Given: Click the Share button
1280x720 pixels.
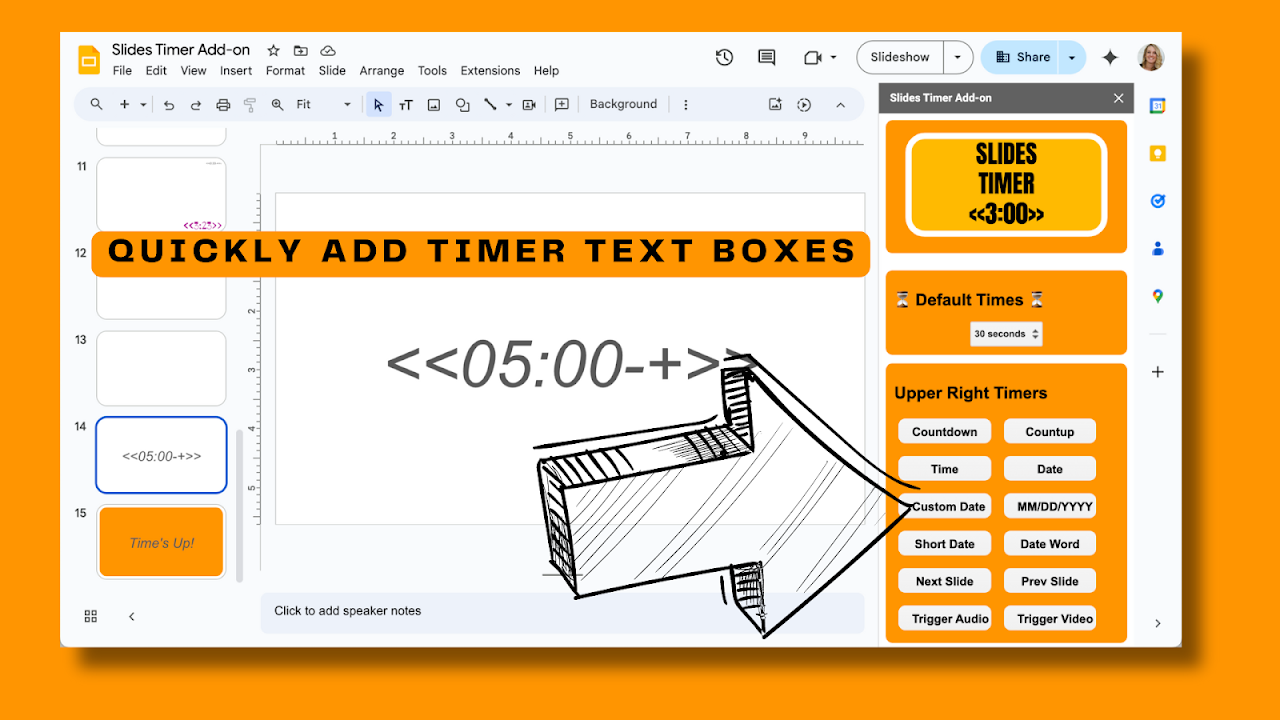Looking at the screenshot, I should click(1022, 57).
